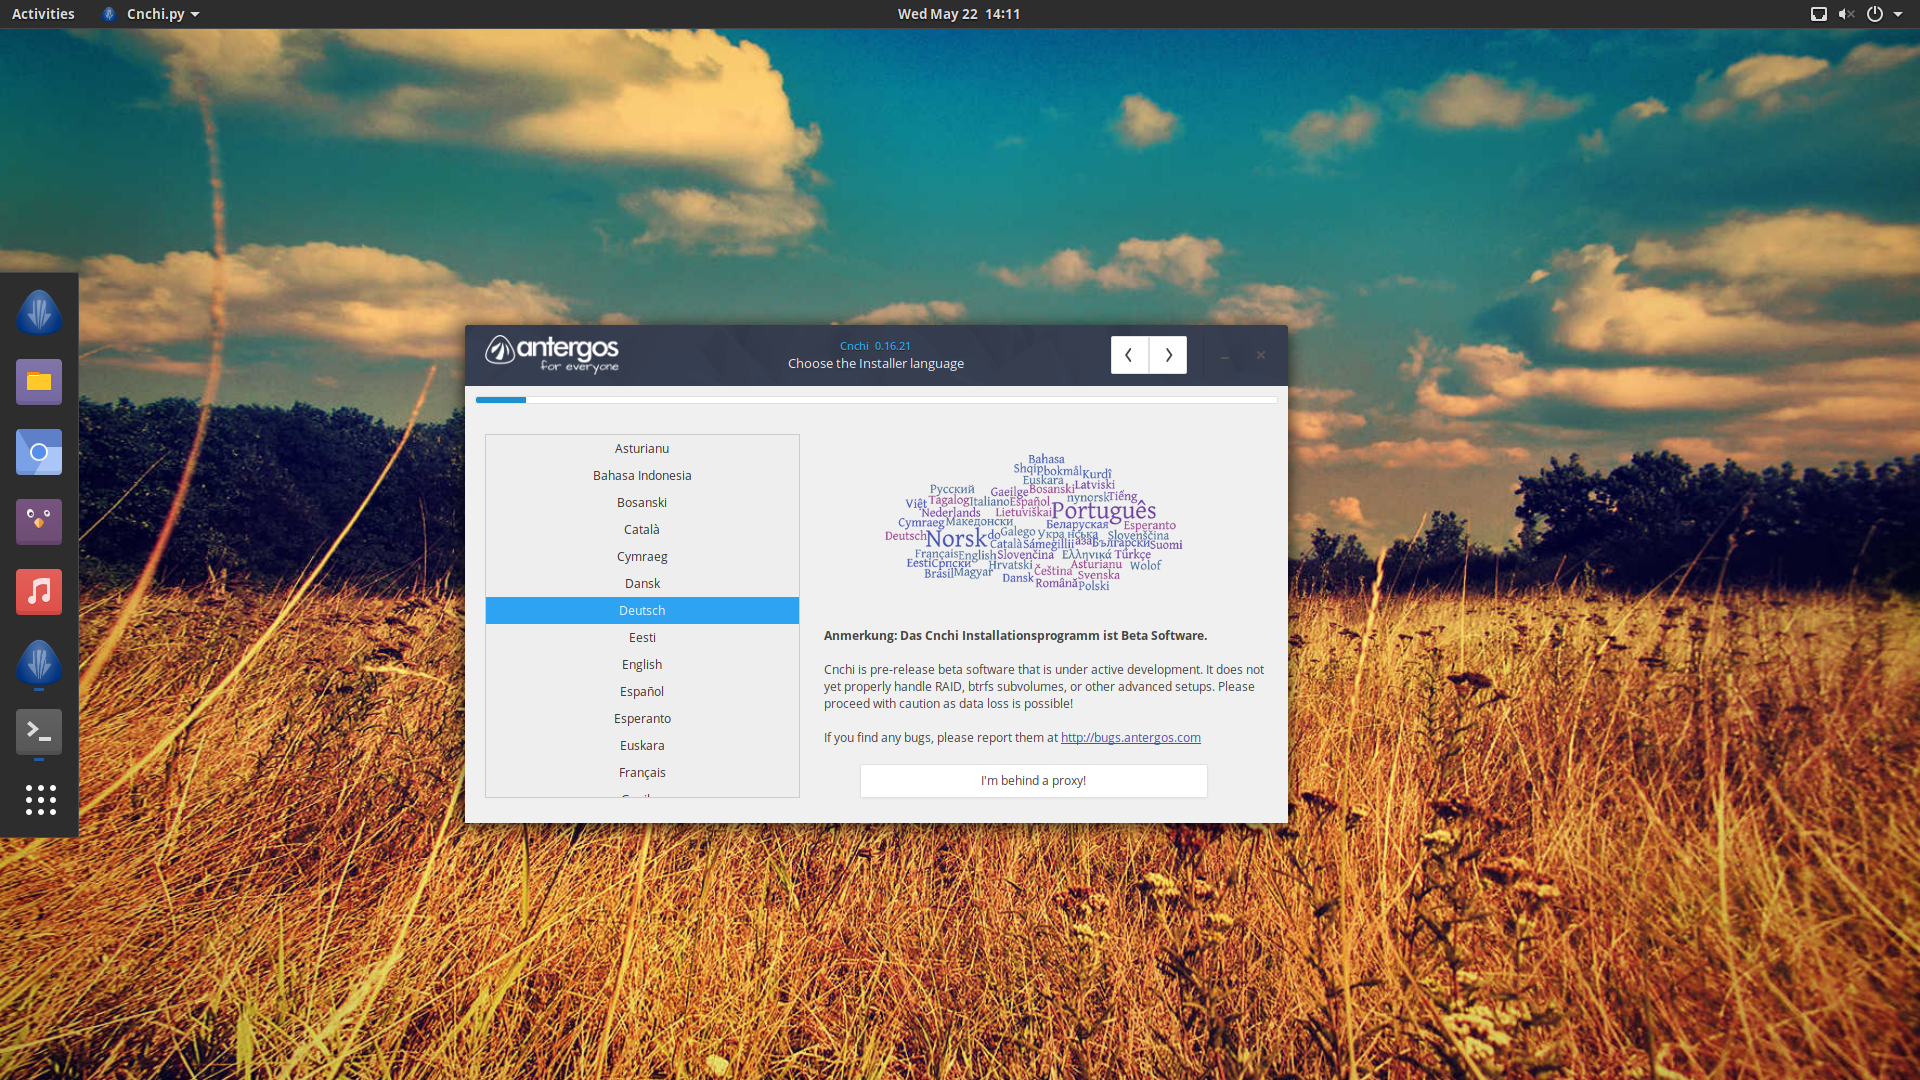Open the Files manager from dock

39,382
